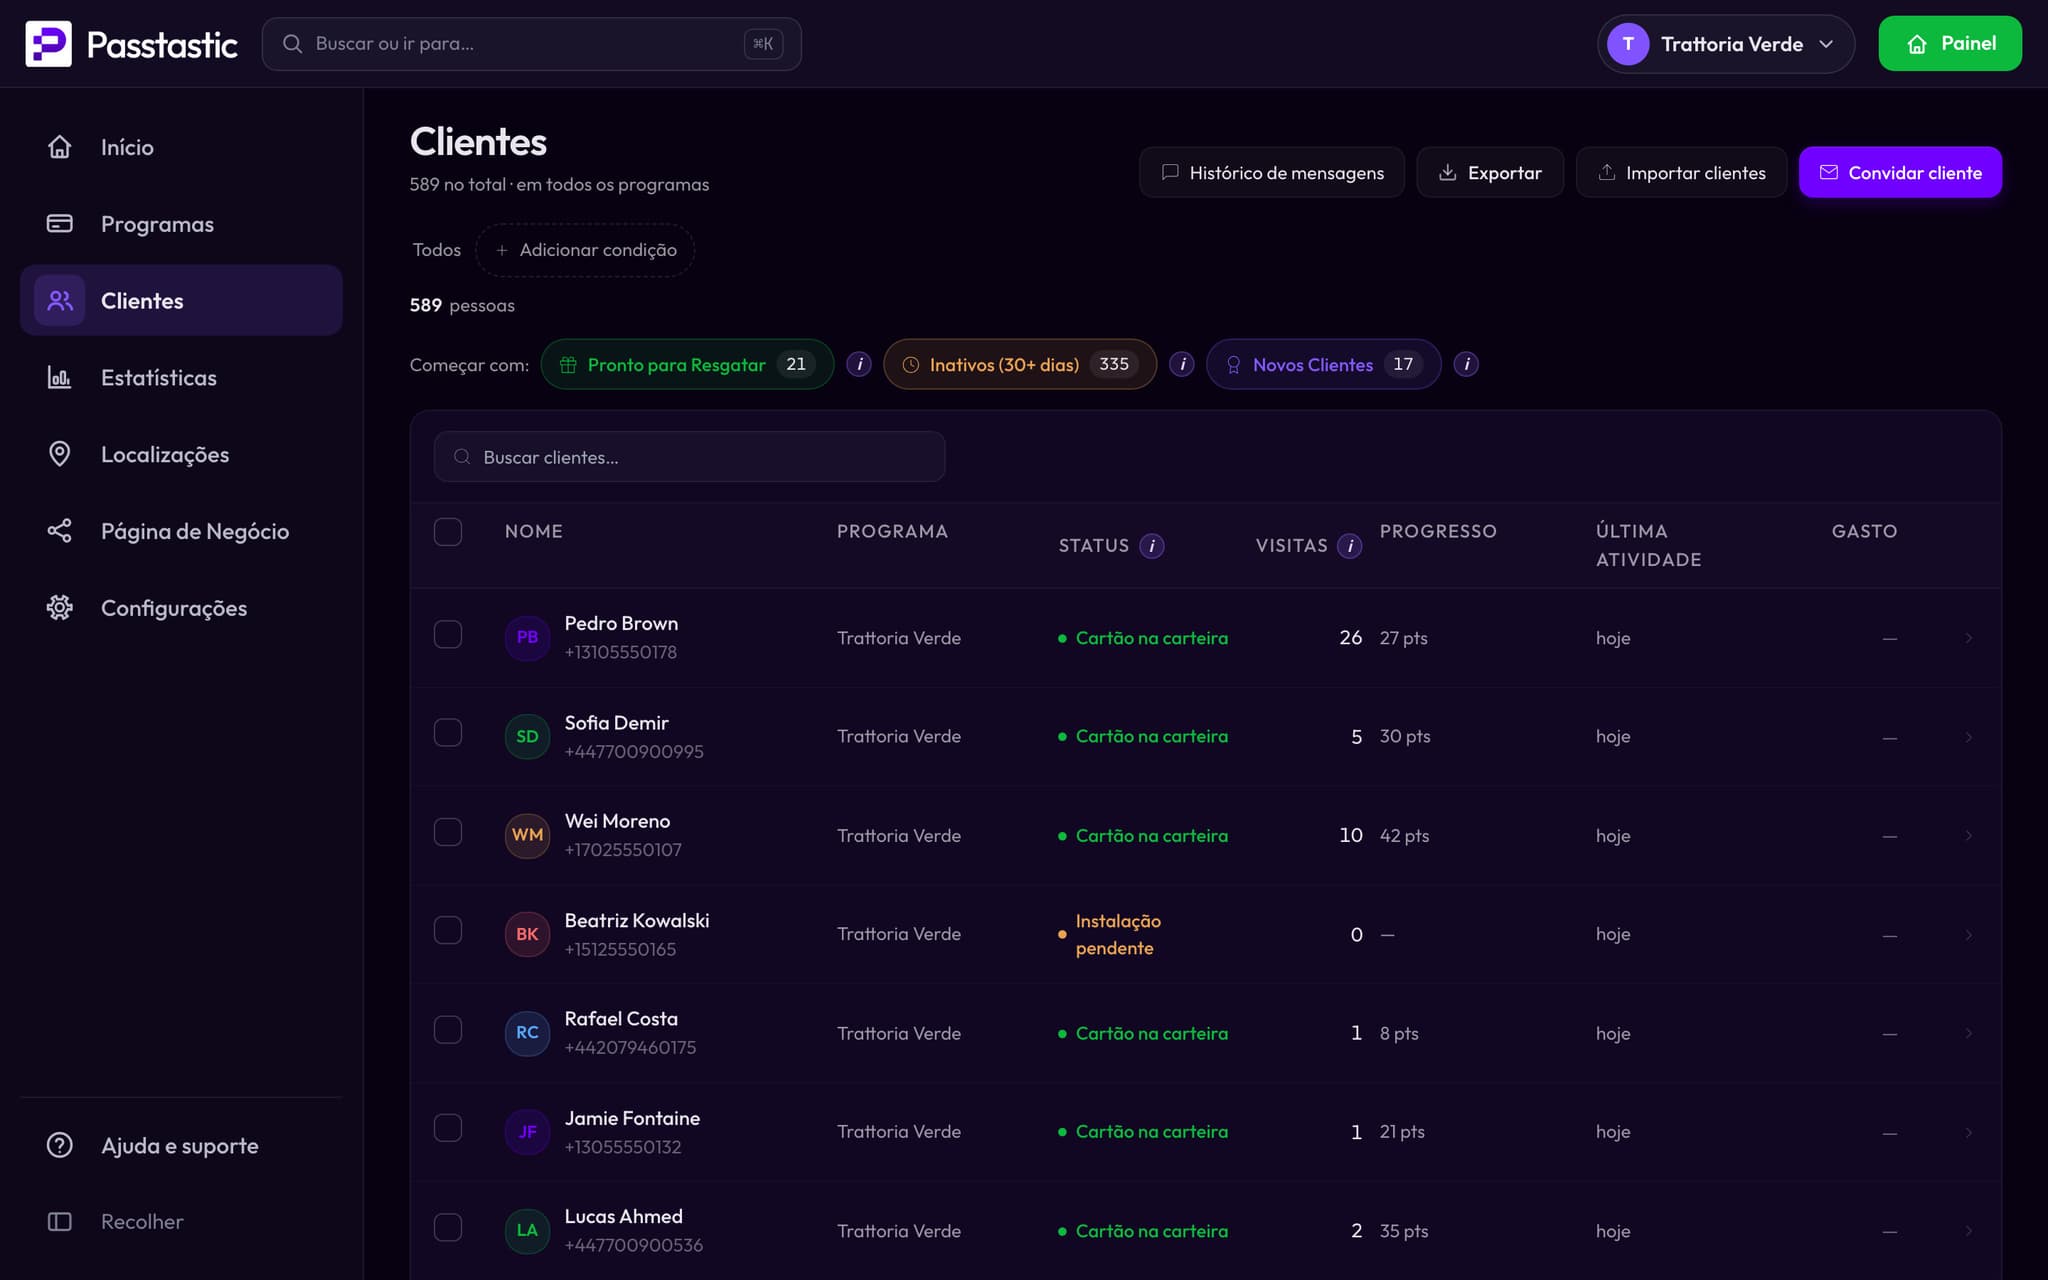Click the Passtastic logo icon

pos(48,44)
